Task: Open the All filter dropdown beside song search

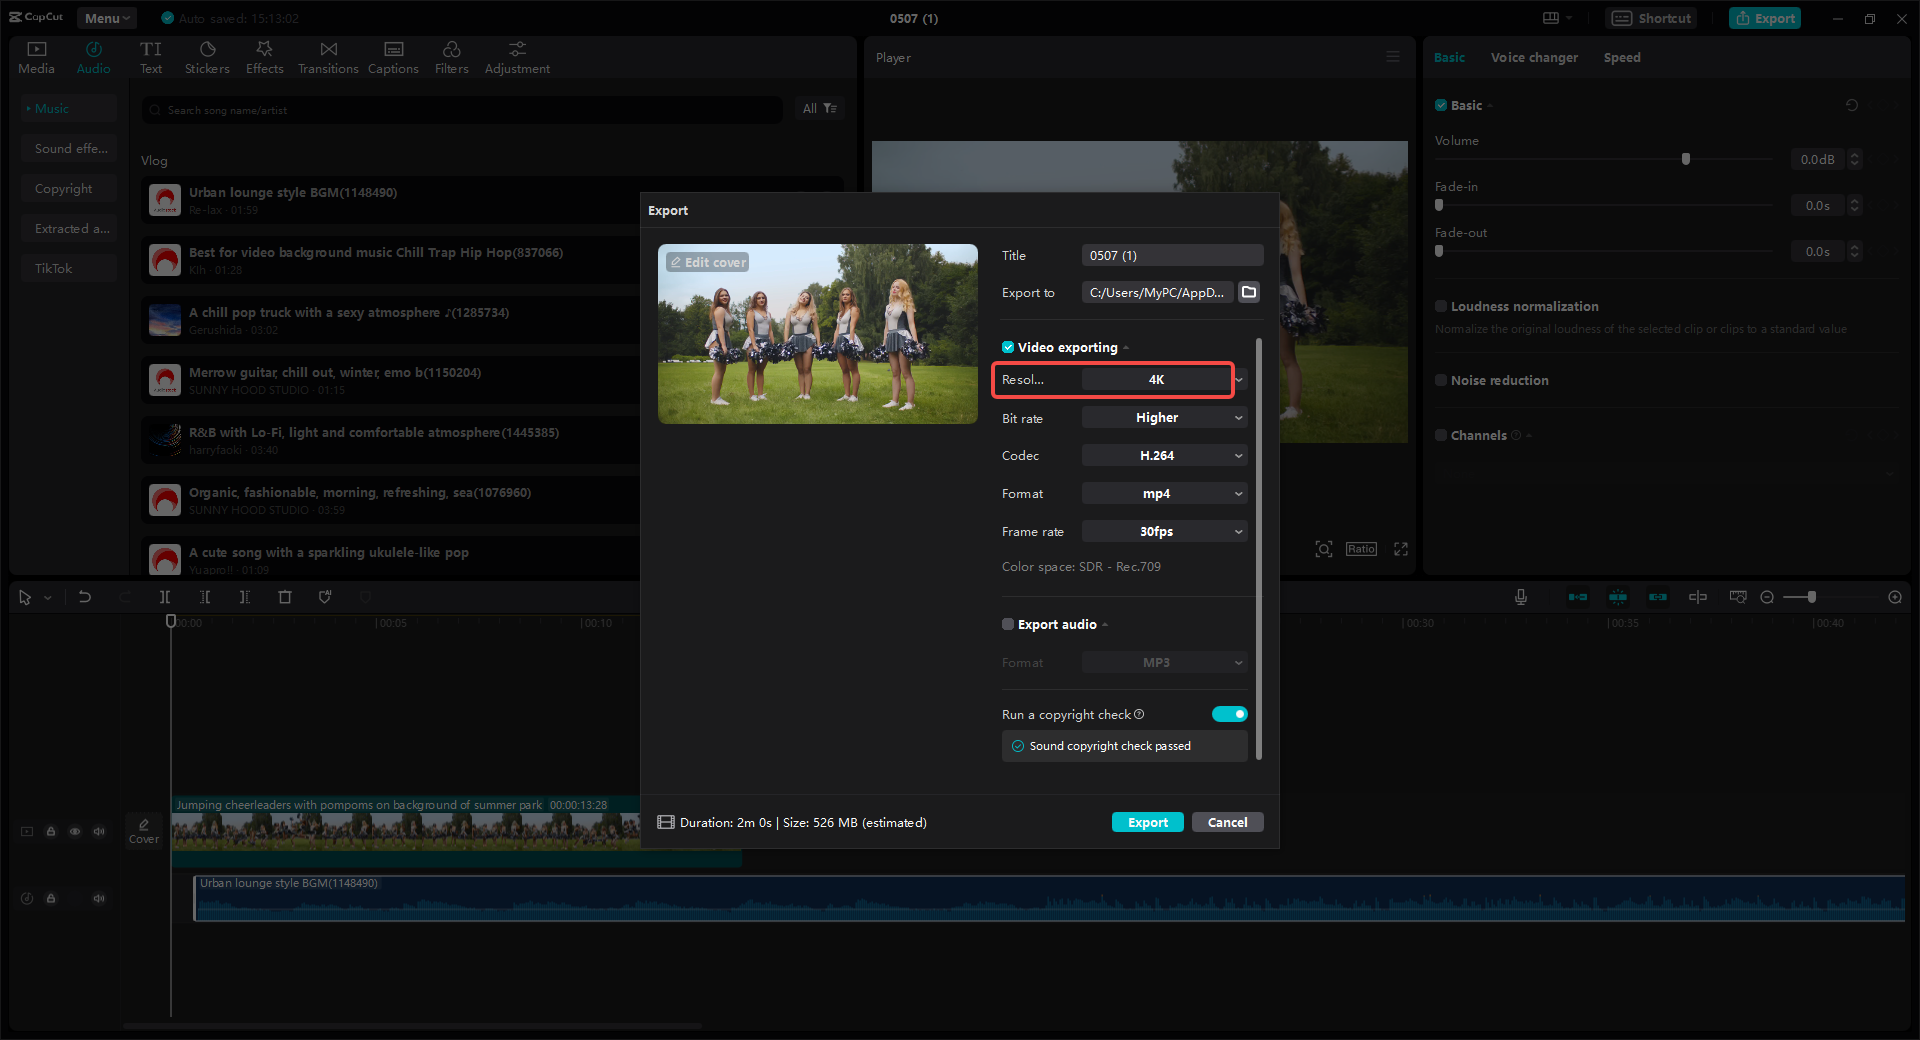Action: (x=819, y=108)
